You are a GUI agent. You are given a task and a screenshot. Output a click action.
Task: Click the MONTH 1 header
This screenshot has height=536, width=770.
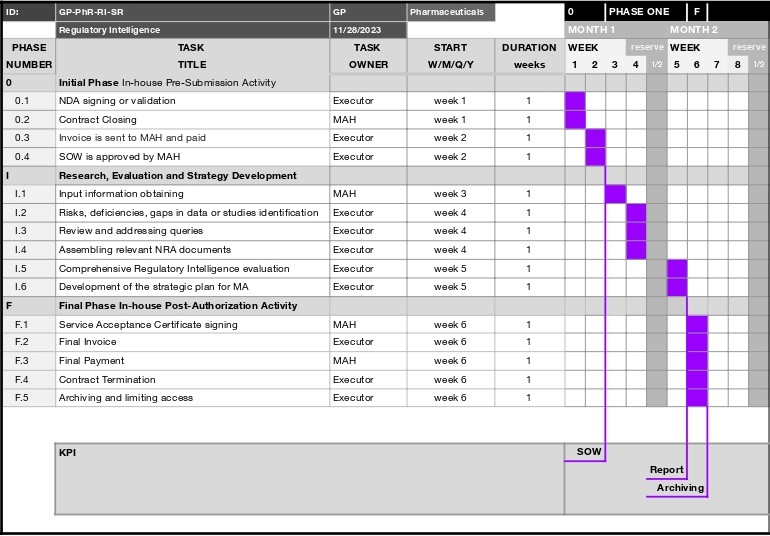coord(592,30)
